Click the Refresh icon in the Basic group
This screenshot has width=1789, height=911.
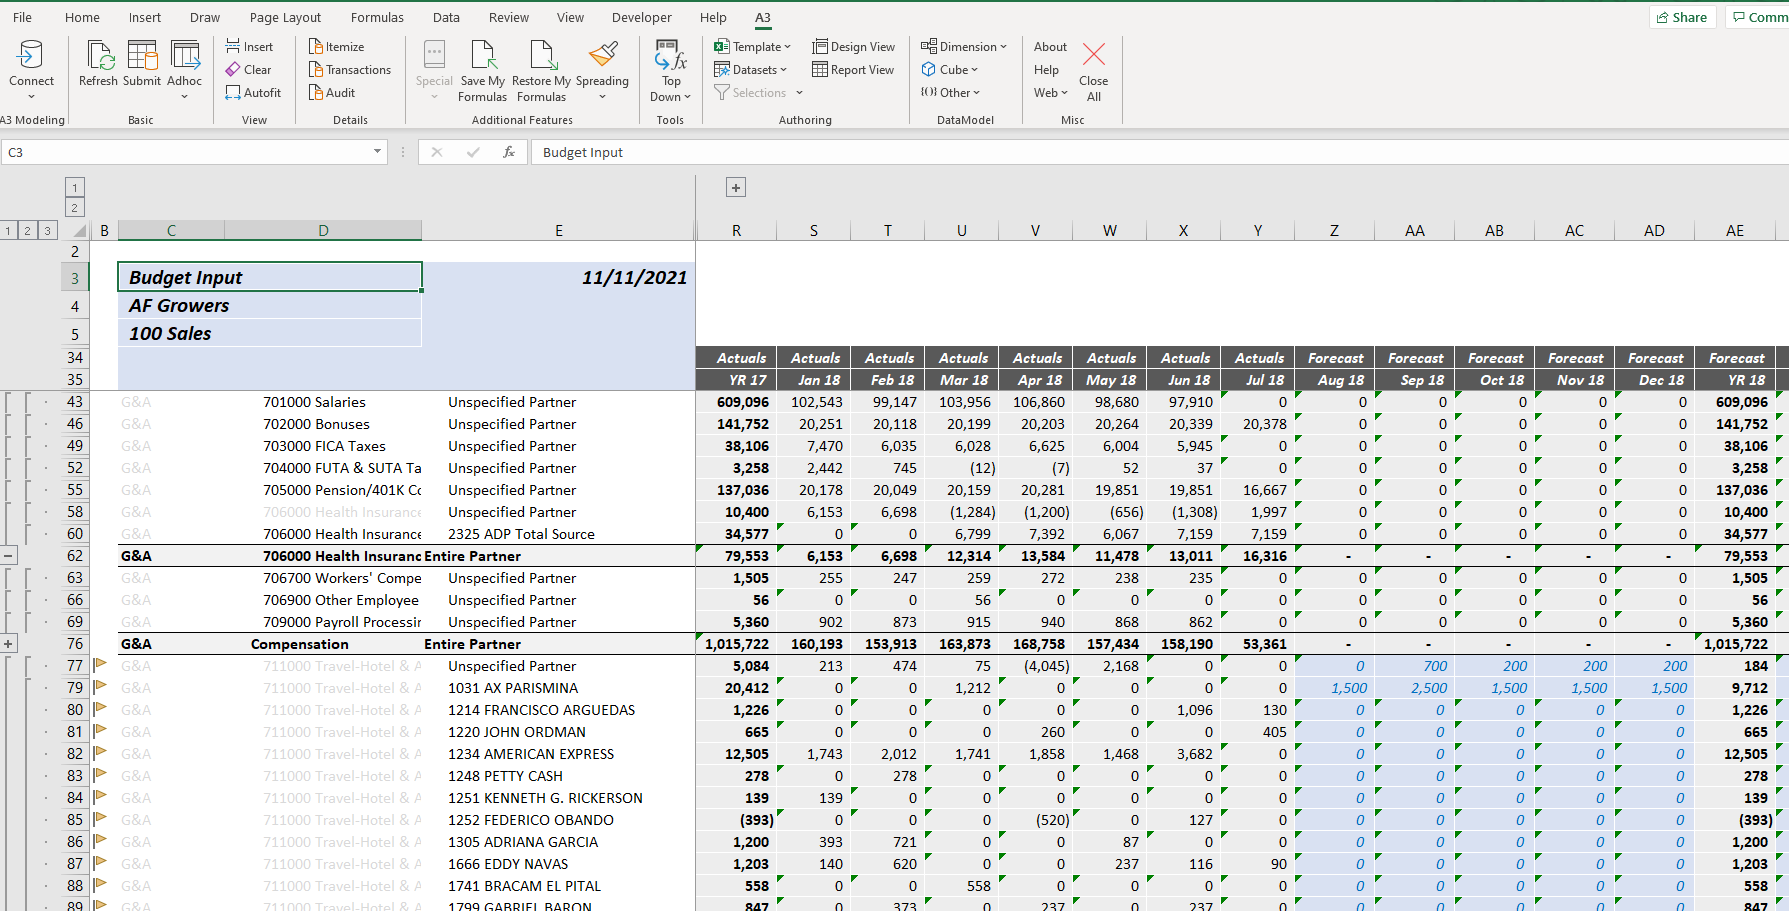98,66
